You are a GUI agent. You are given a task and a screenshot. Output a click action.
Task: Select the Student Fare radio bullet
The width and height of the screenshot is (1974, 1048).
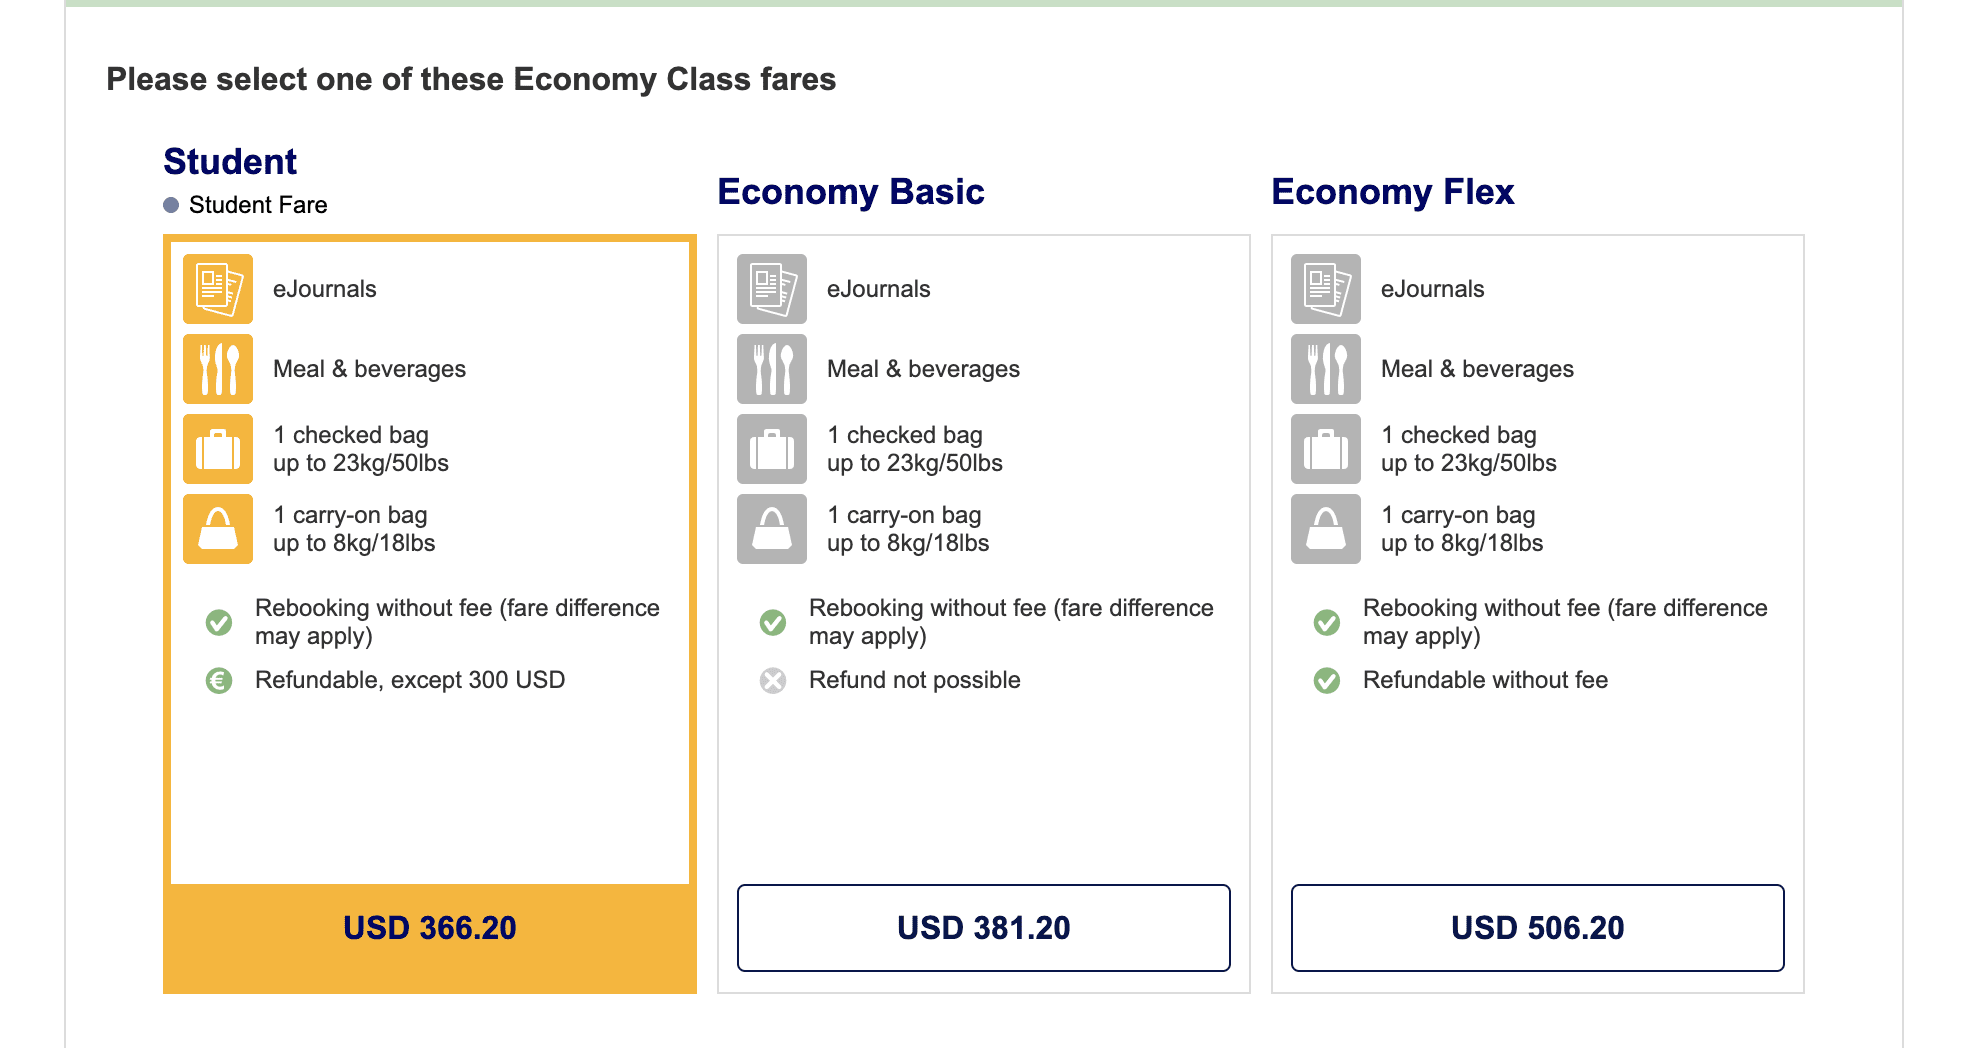tap(170, 205)
